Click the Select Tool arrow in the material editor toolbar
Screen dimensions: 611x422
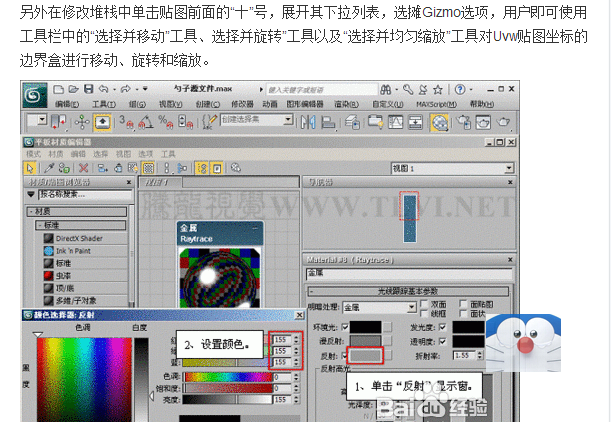[30, 168]
